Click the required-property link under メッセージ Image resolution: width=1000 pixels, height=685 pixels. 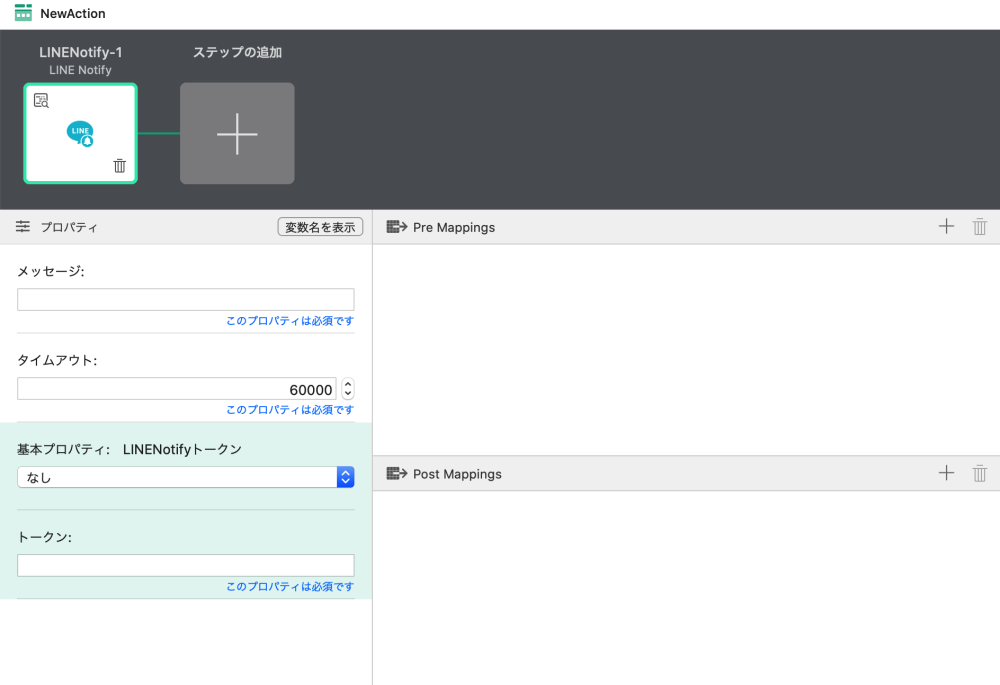pos(289,321)
